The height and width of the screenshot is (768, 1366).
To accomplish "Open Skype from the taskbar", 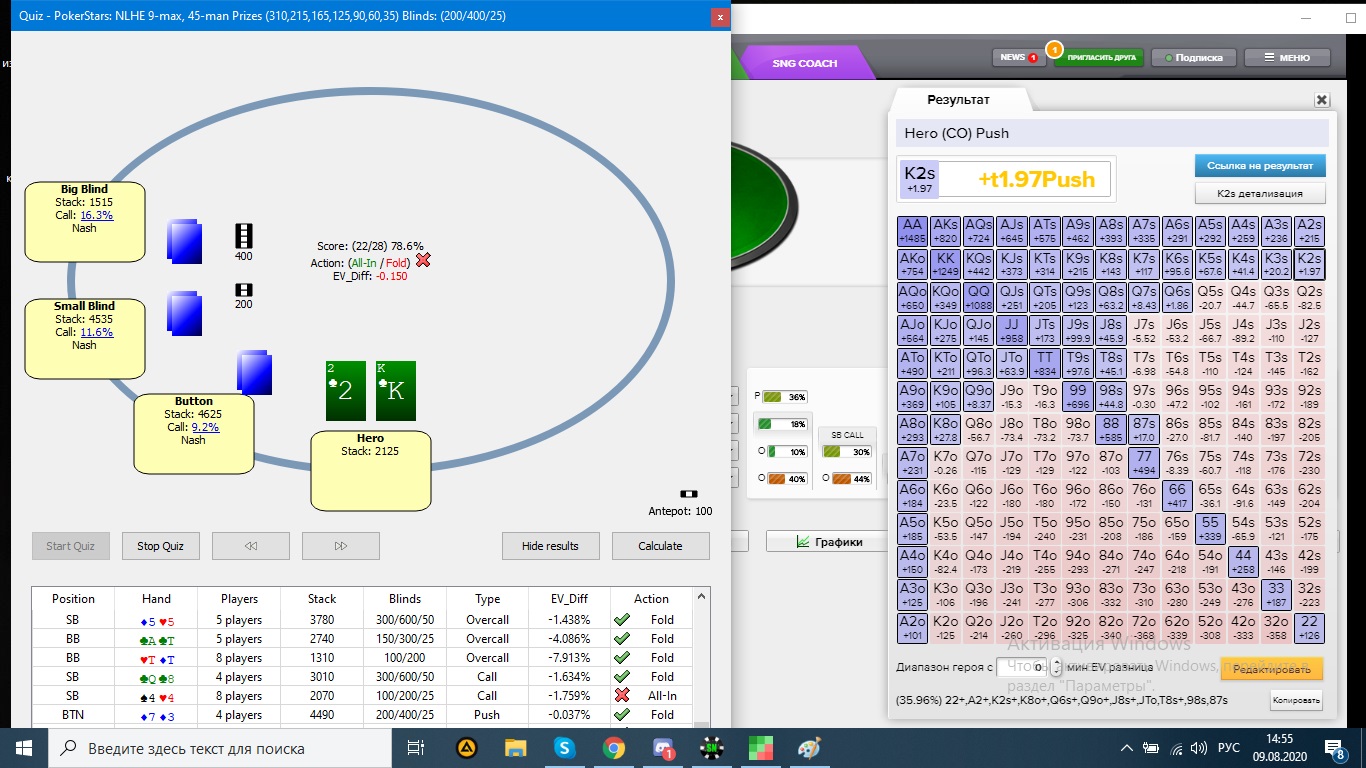I will pyautogui.click(x=565, y=748).
